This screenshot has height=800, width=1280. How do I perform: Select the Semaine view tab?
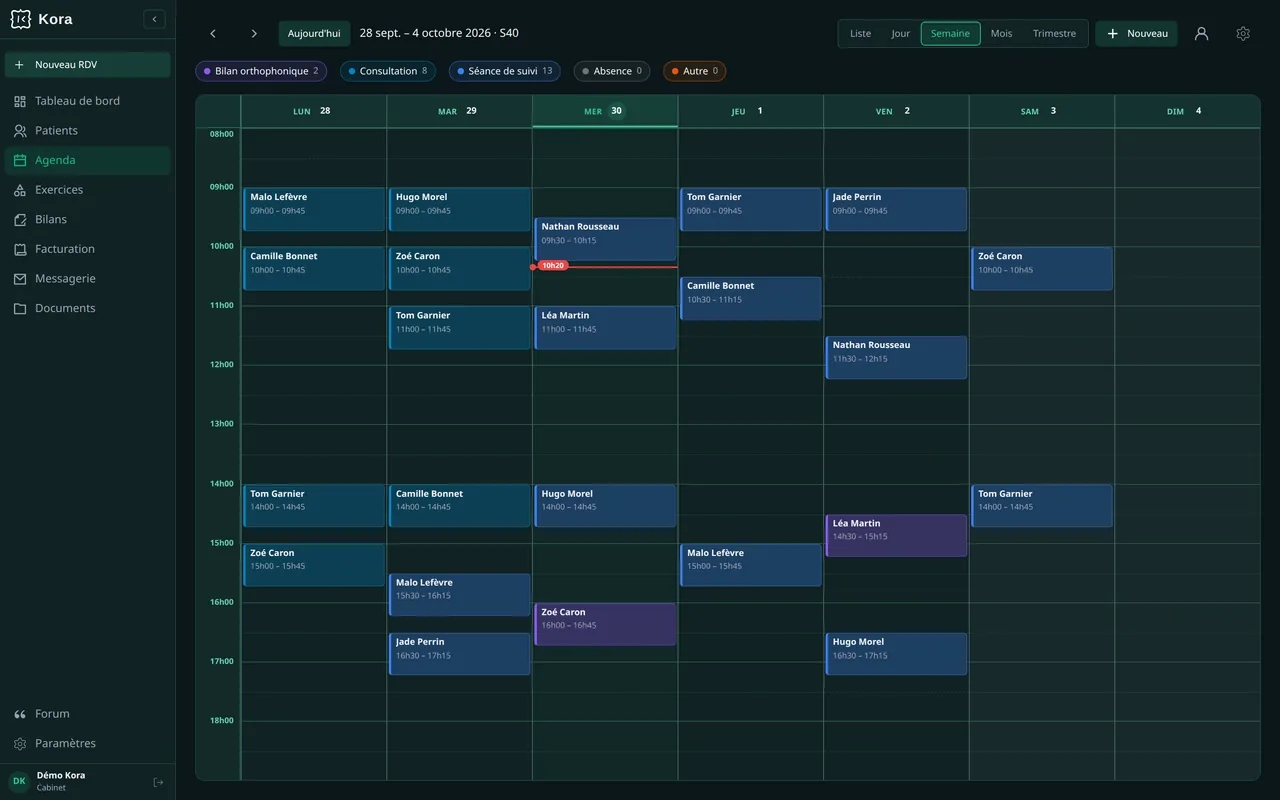950,33
